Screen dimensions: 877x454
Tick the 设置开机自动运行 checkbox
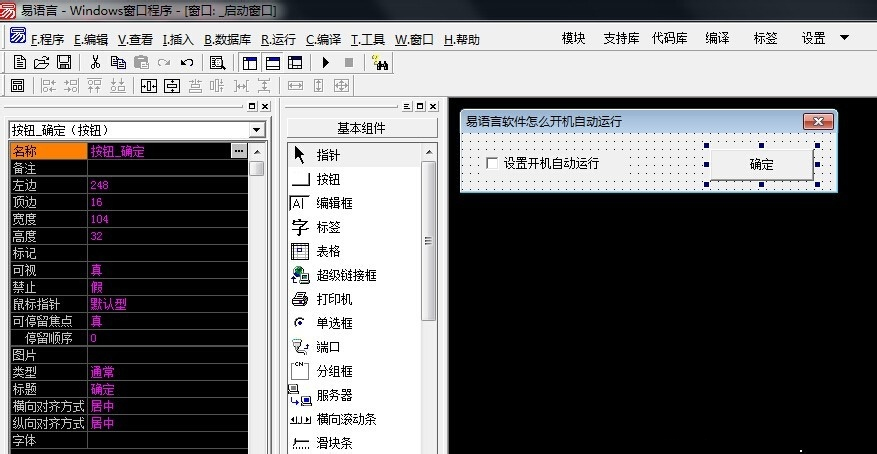tap(492, 163)
